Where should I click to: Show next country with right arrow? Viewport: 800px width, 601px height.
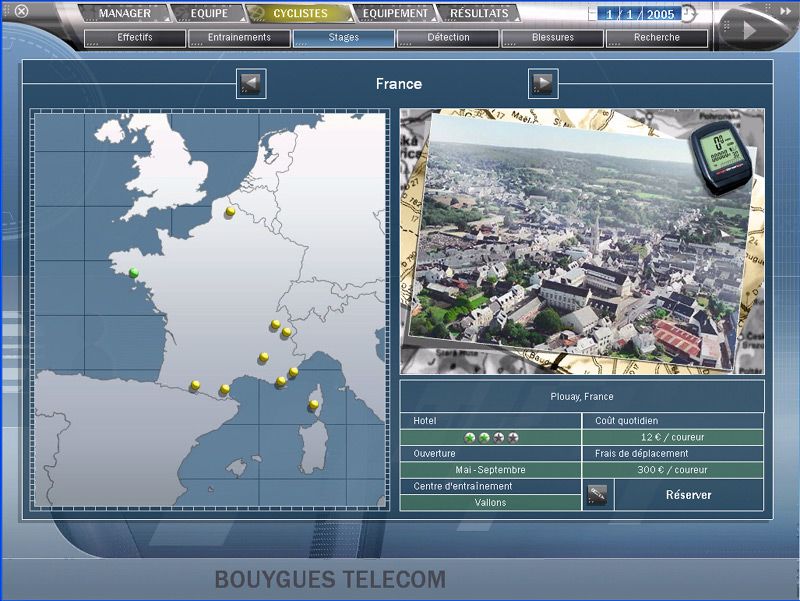click(543, 83)
